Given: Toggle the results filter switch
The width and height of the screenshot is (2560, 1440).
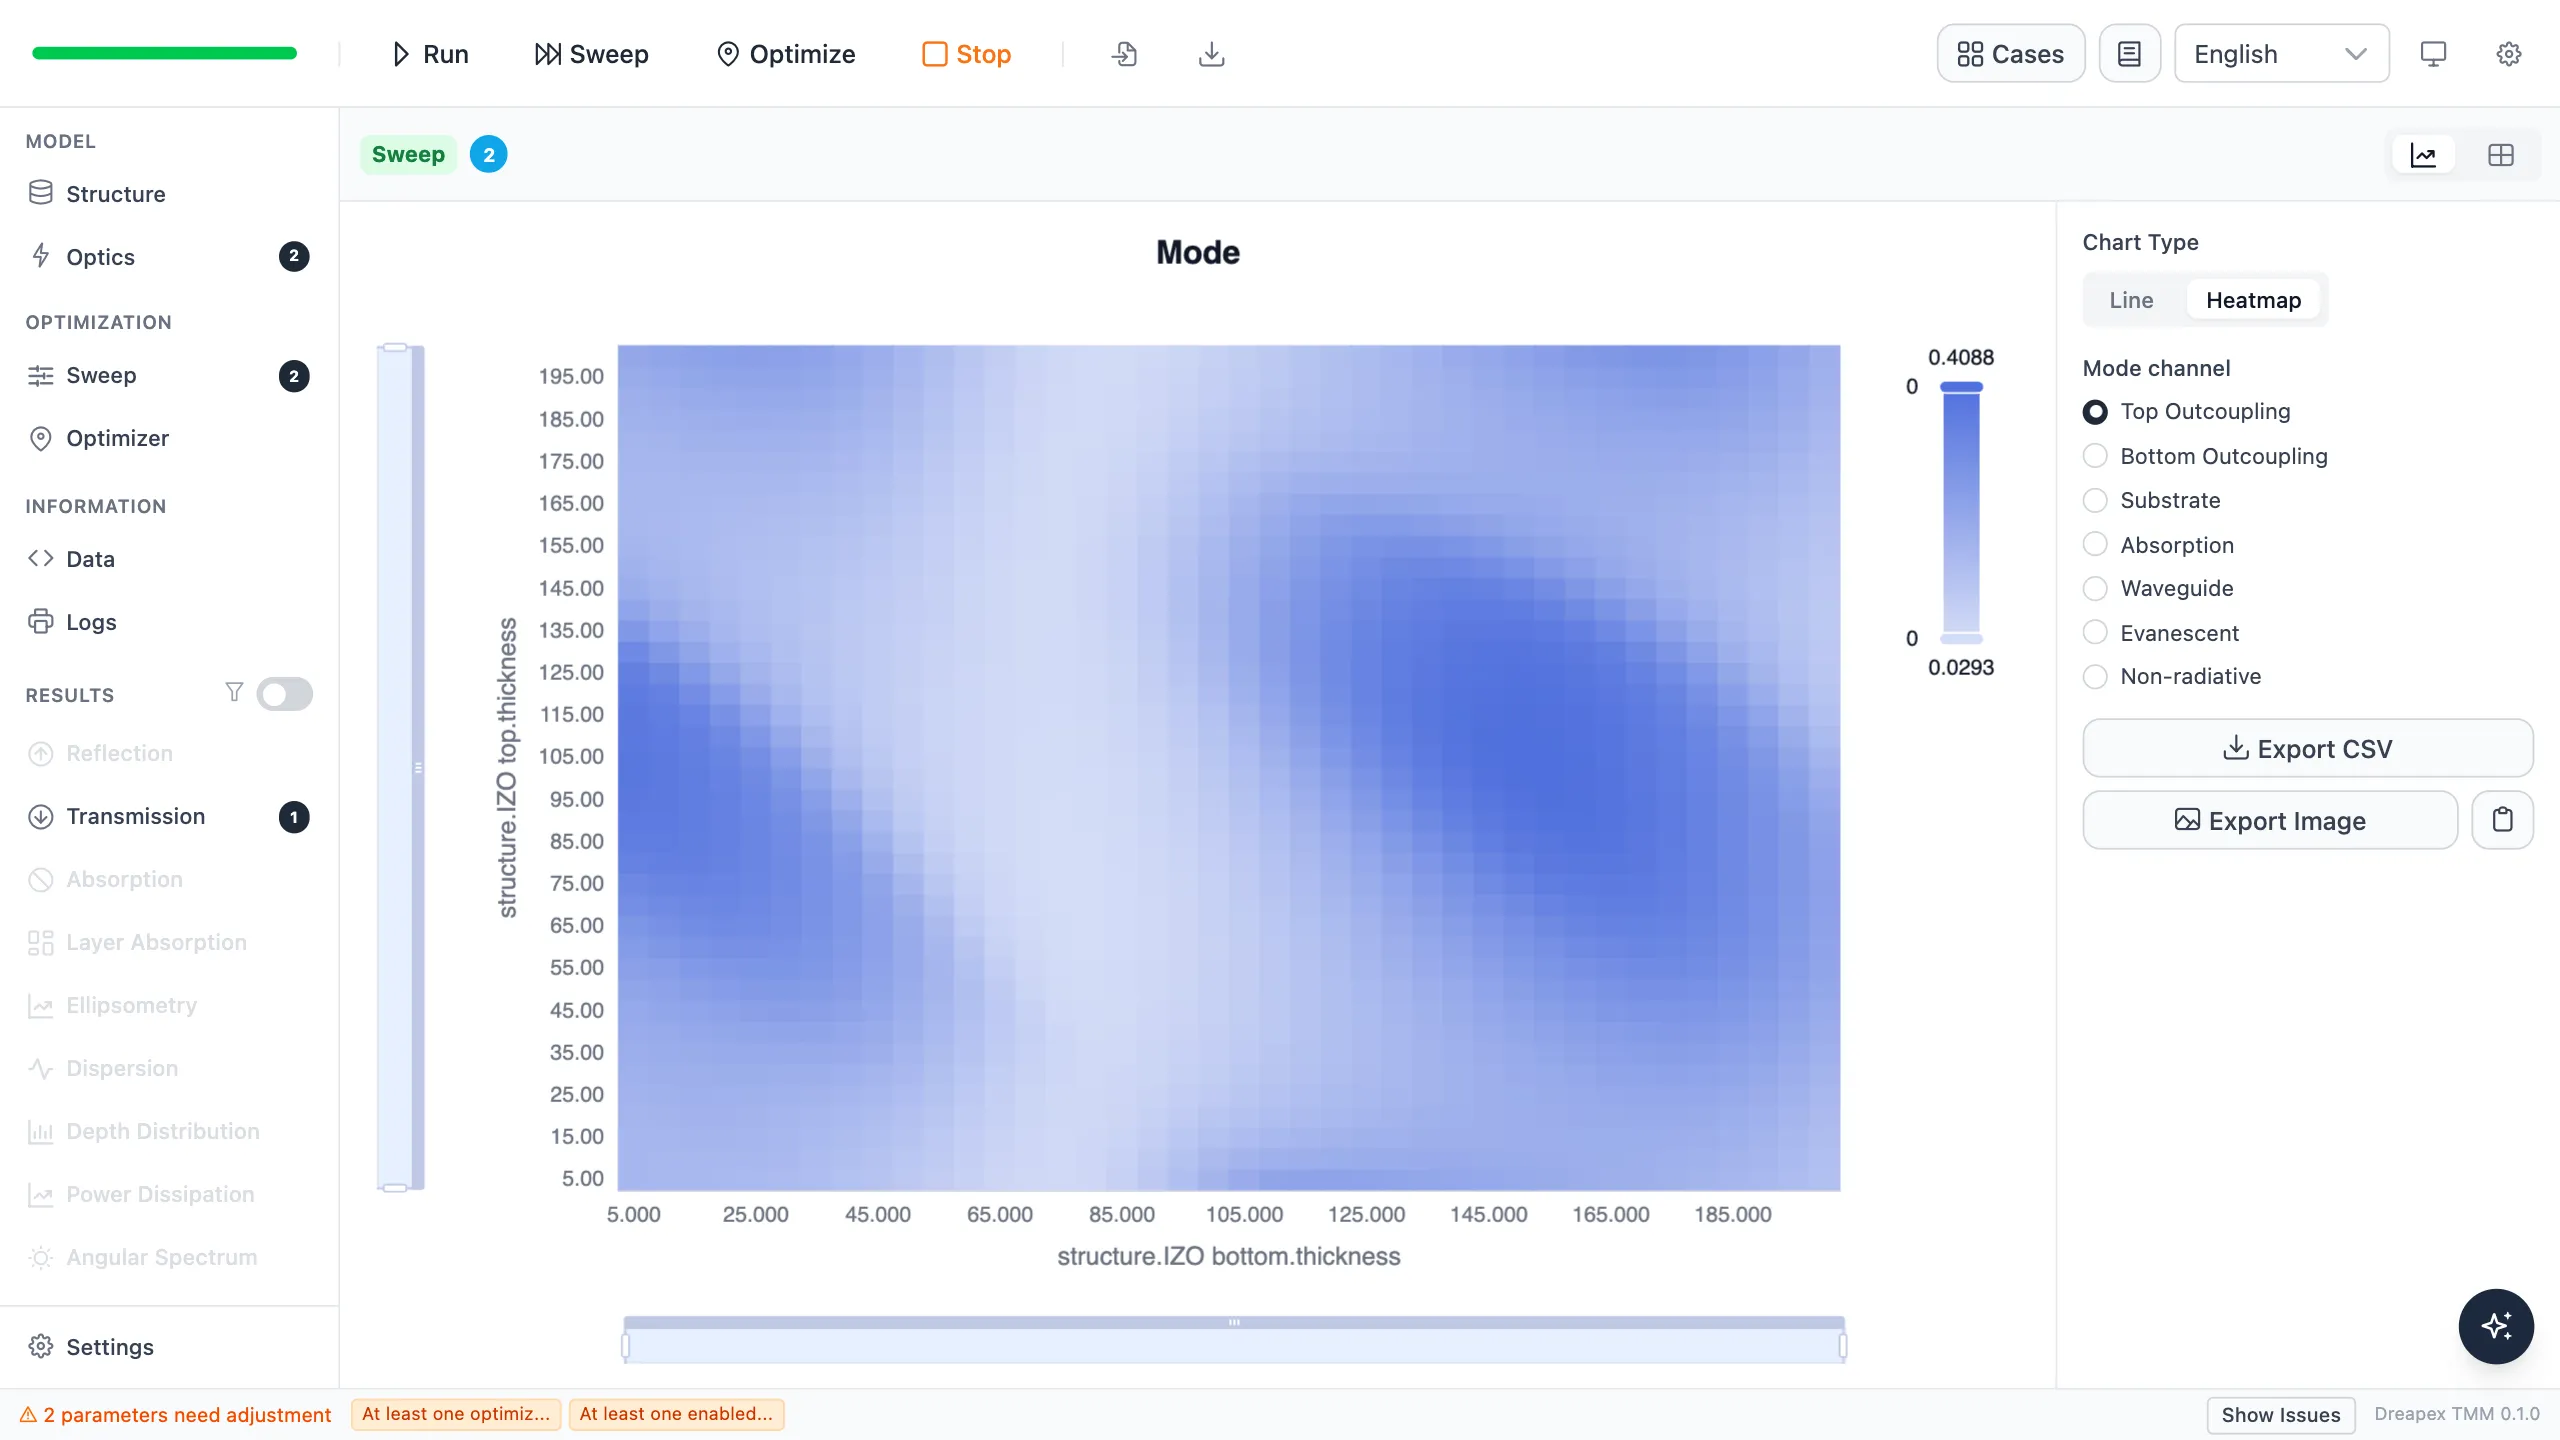Looking at the screenshot, I should 284,694.
